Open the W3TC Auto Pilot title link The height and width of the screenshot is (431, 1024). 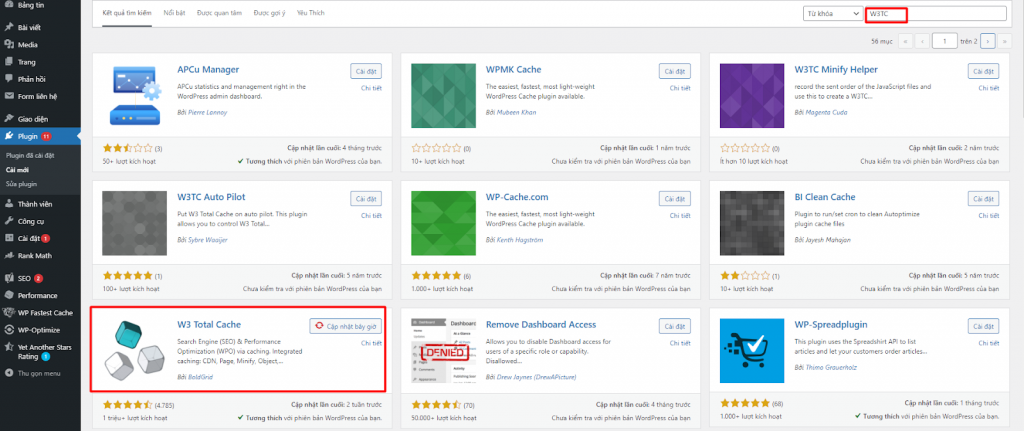click(212, 197)
